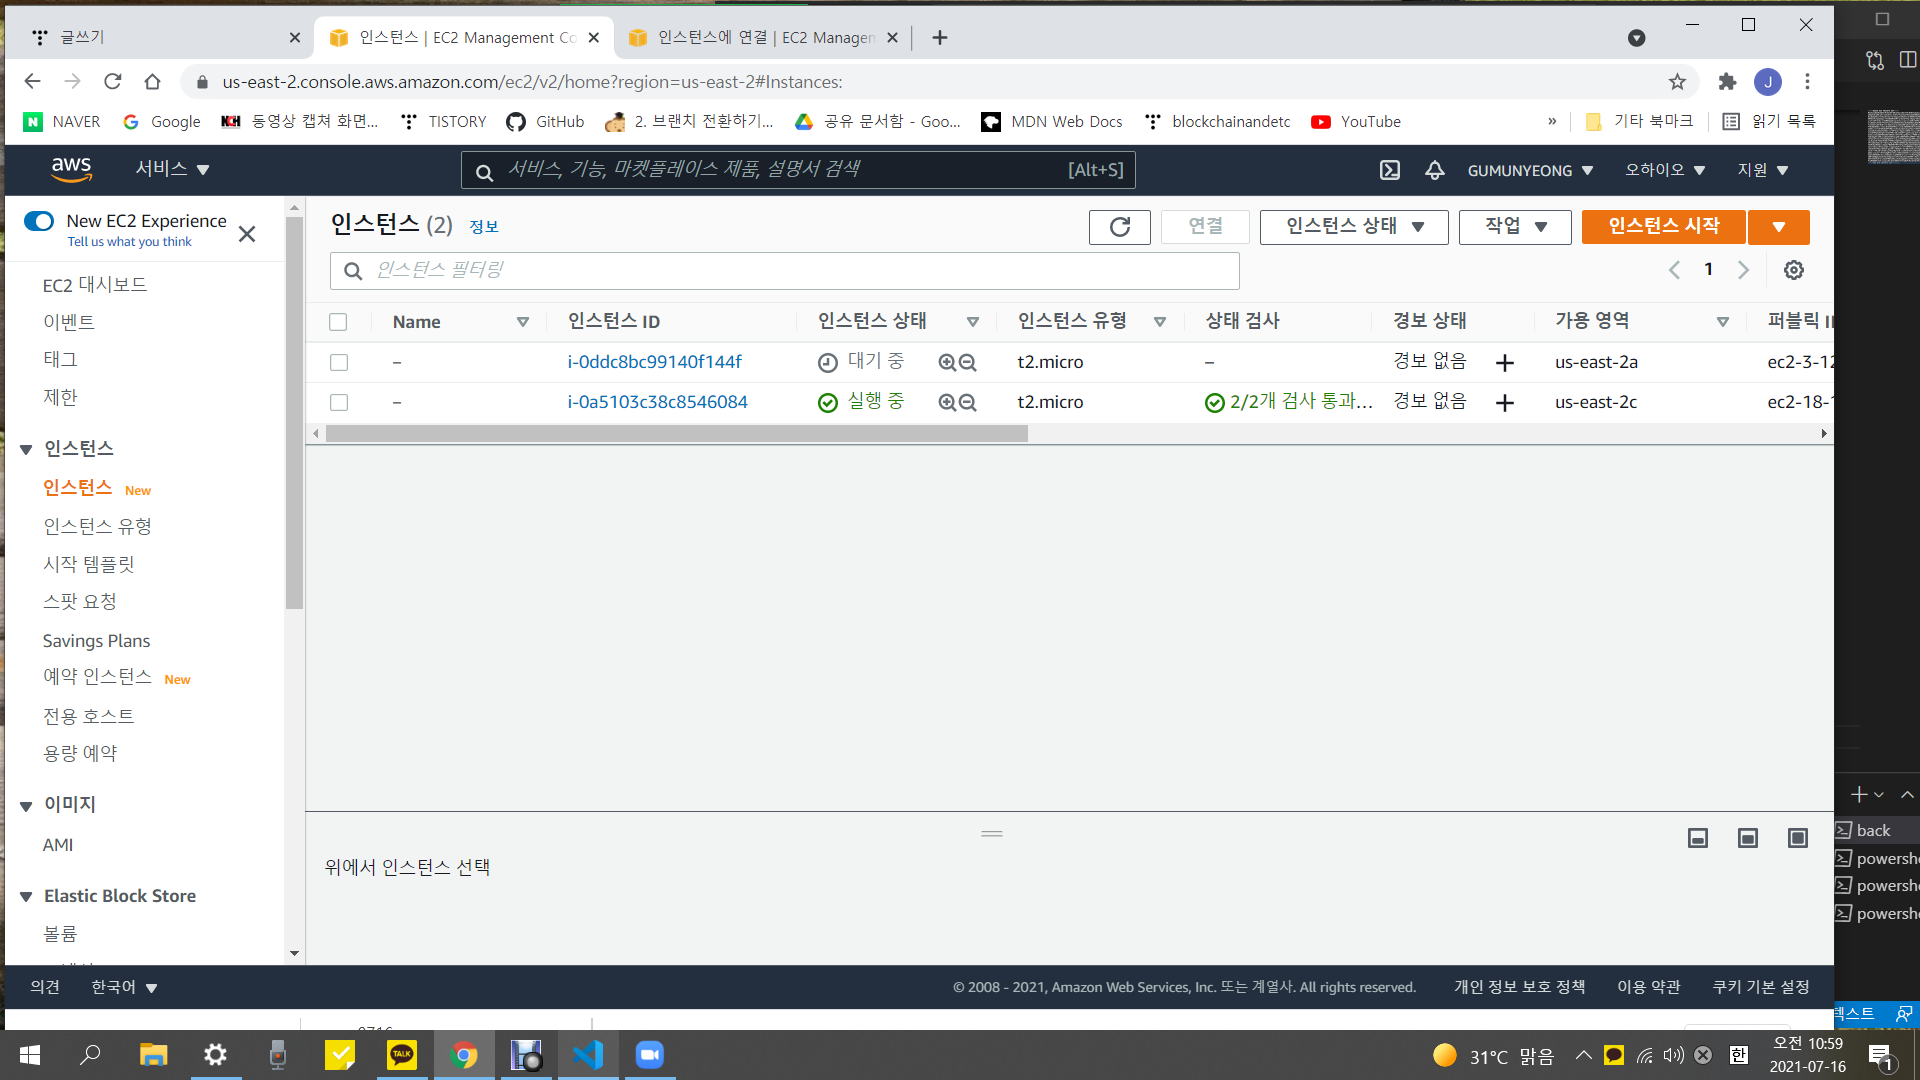Open the 서비스 services menu
The width and height of the screenshot is (1920, 1080).
pyautogui.click(x=172, y=169)
